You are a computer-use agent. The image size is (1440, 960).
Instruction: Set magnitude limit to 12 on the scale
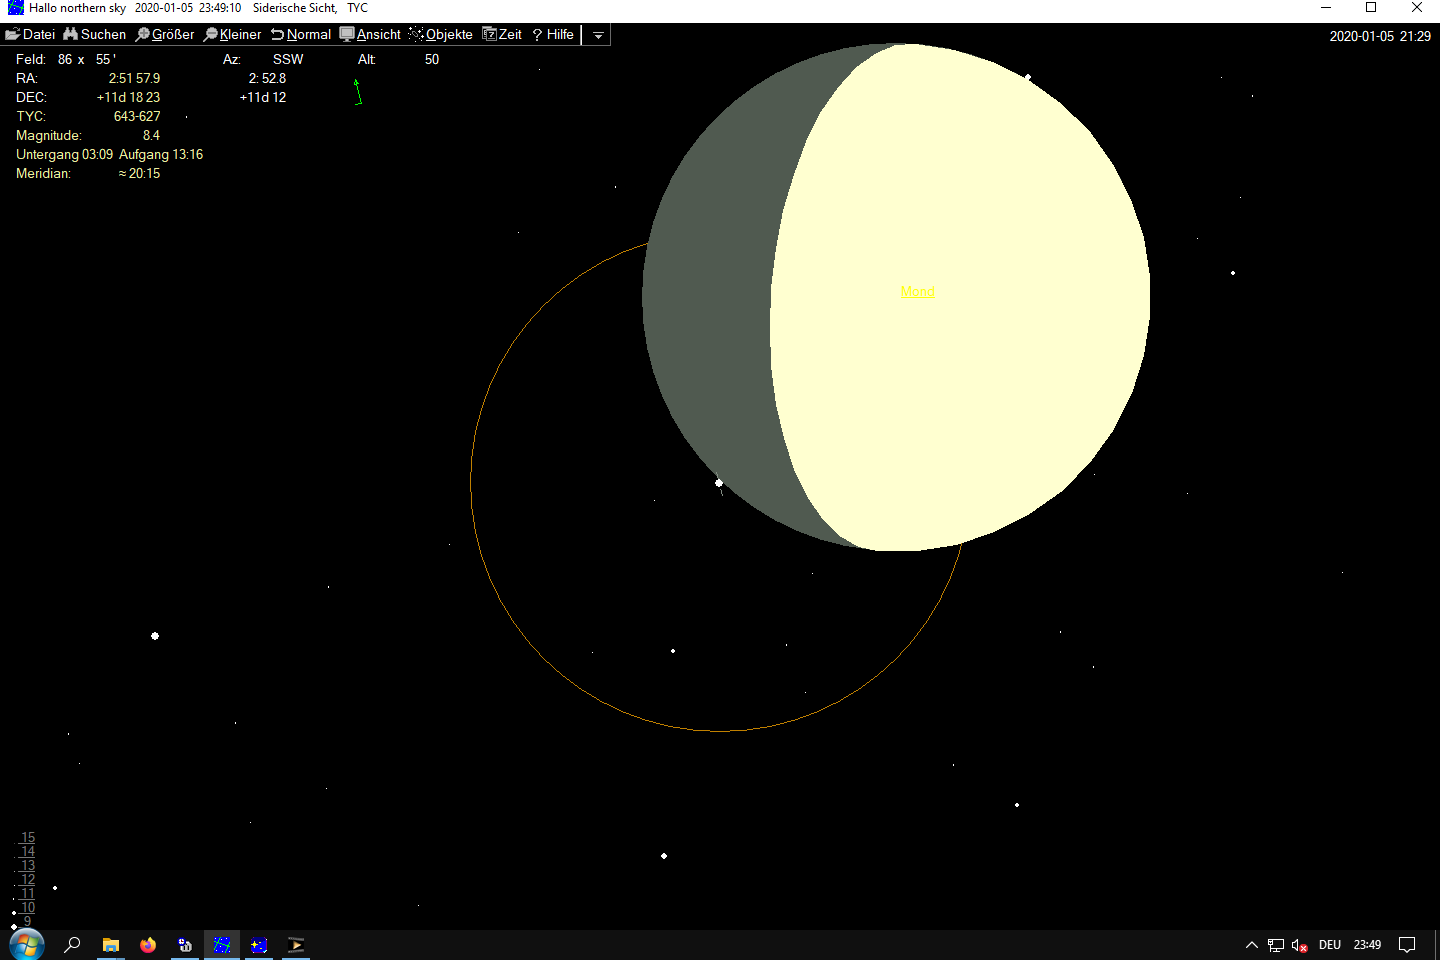(28, 880)
